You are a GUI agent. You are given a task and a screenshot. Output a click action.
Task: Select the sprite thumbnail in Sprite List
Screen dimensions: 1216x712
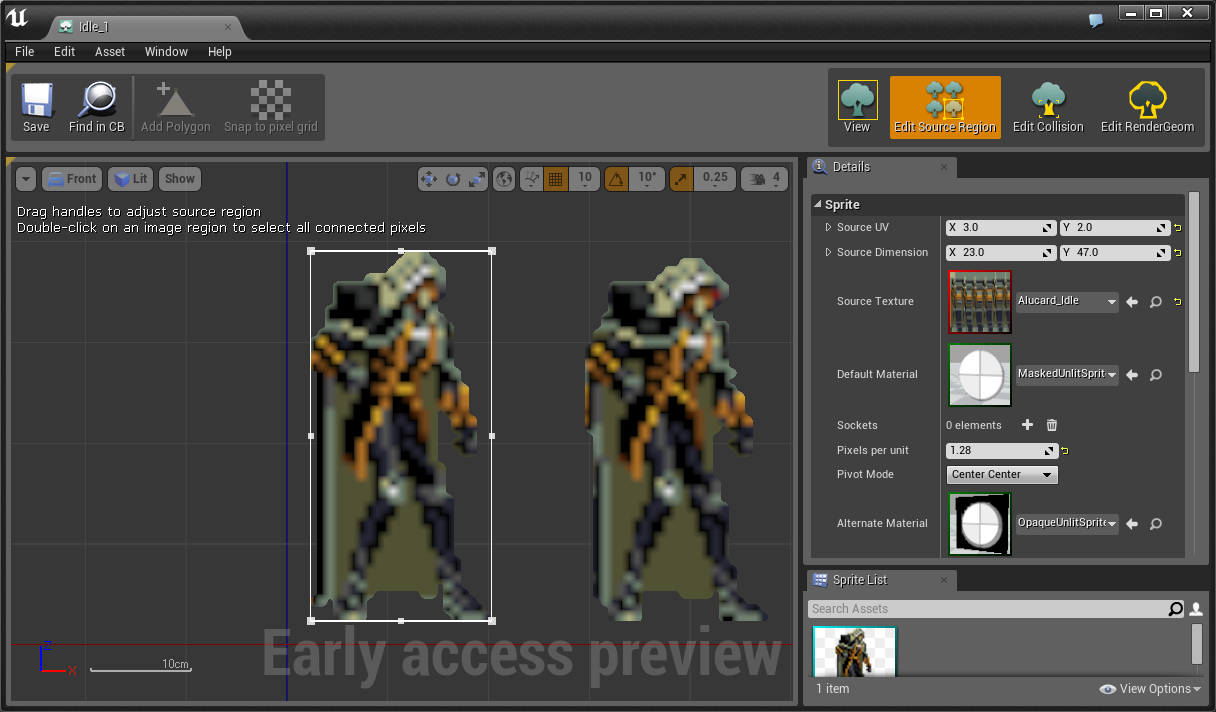click(854, 650)
